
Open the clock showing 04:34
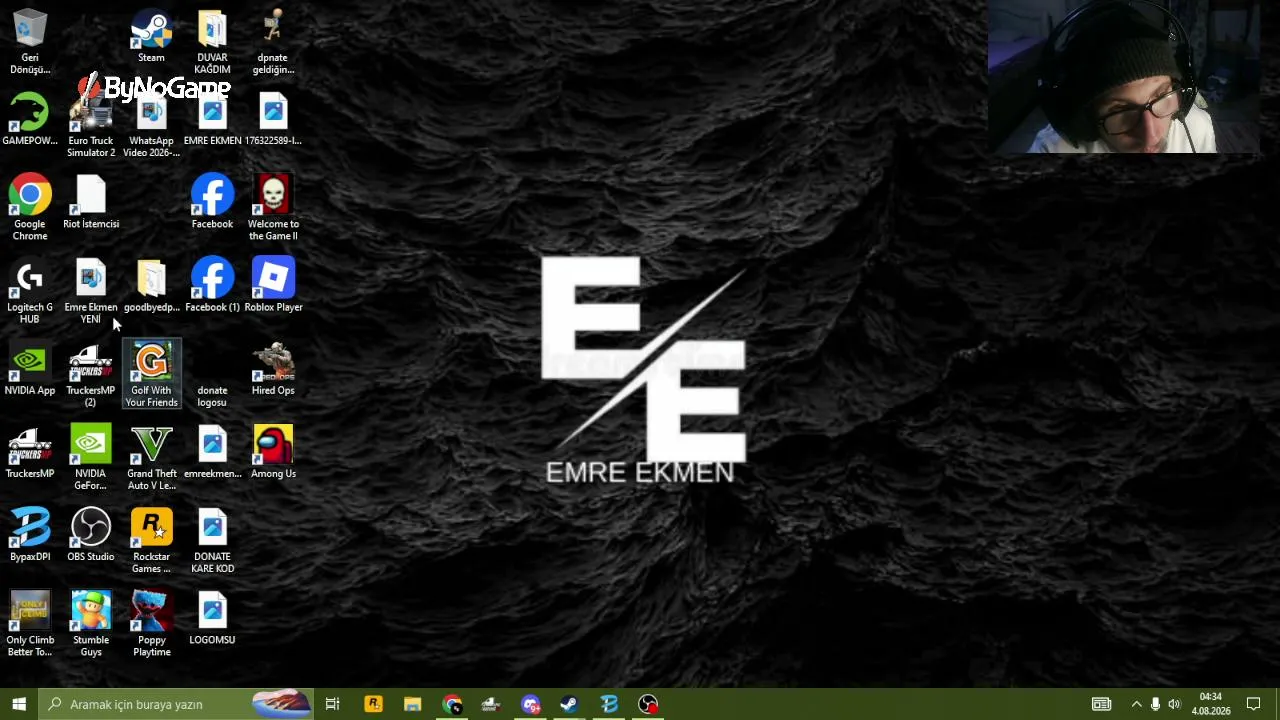1210,704
